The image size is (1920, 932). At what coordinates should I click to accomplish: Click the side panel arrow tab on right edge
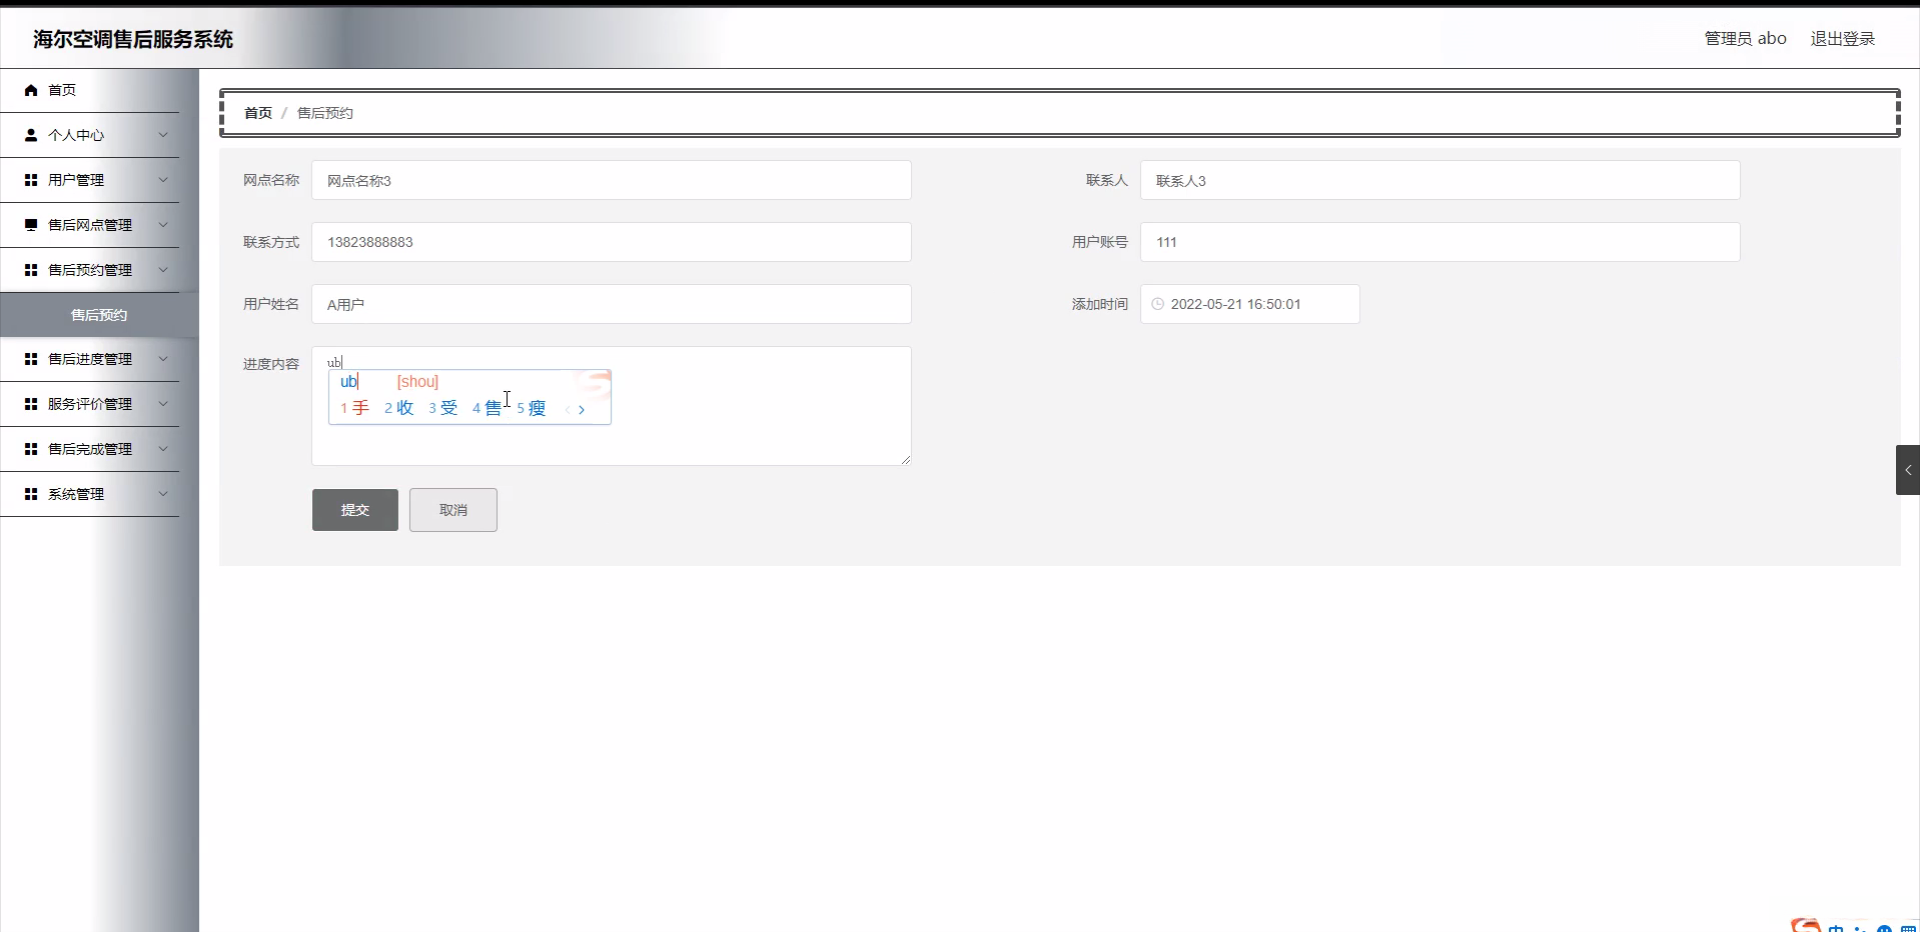(x=1908, y=470)
